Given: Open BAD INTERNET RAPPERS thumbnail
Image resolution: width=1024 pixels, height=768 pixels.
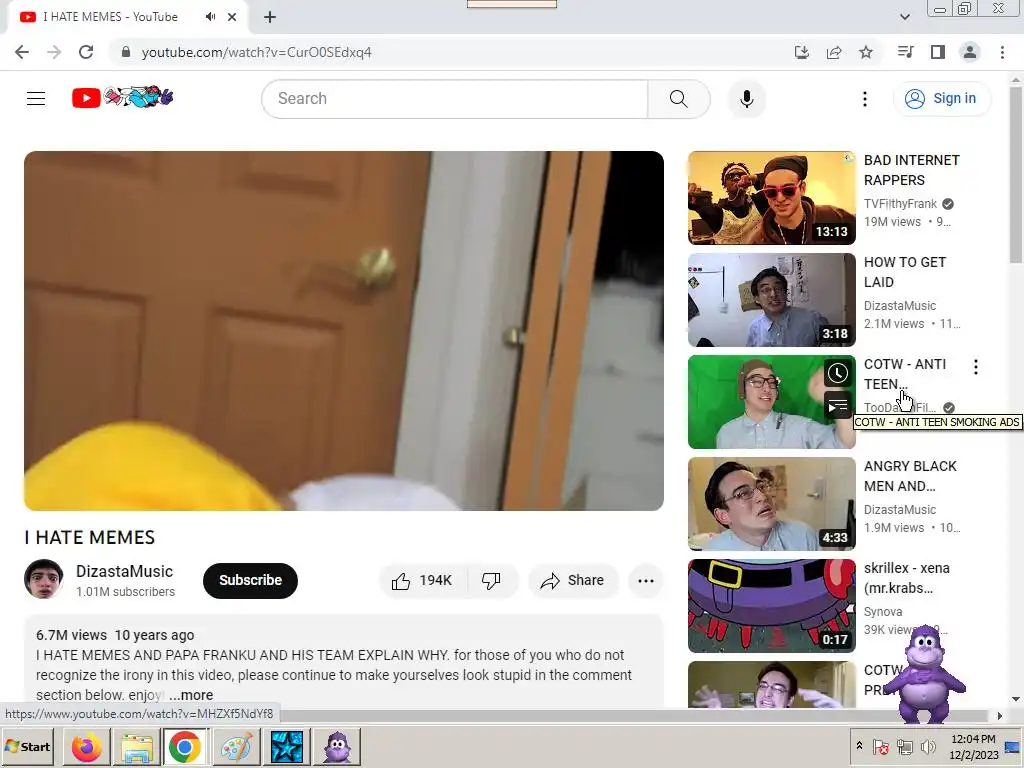Looking at the screenshot, I should pos(771,198).
